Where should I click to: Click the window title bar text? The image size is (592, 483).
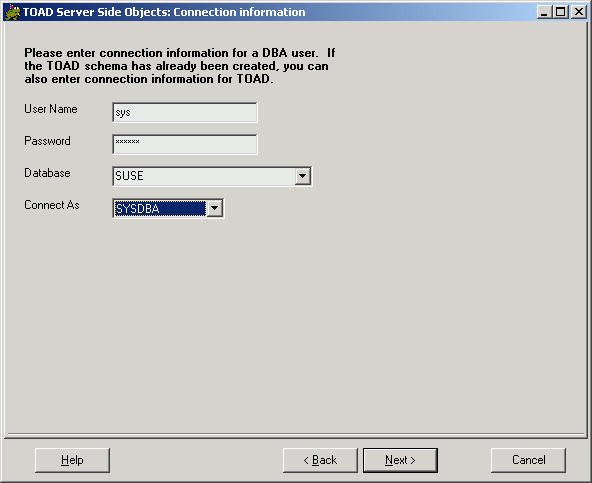[x=164, y=12]
